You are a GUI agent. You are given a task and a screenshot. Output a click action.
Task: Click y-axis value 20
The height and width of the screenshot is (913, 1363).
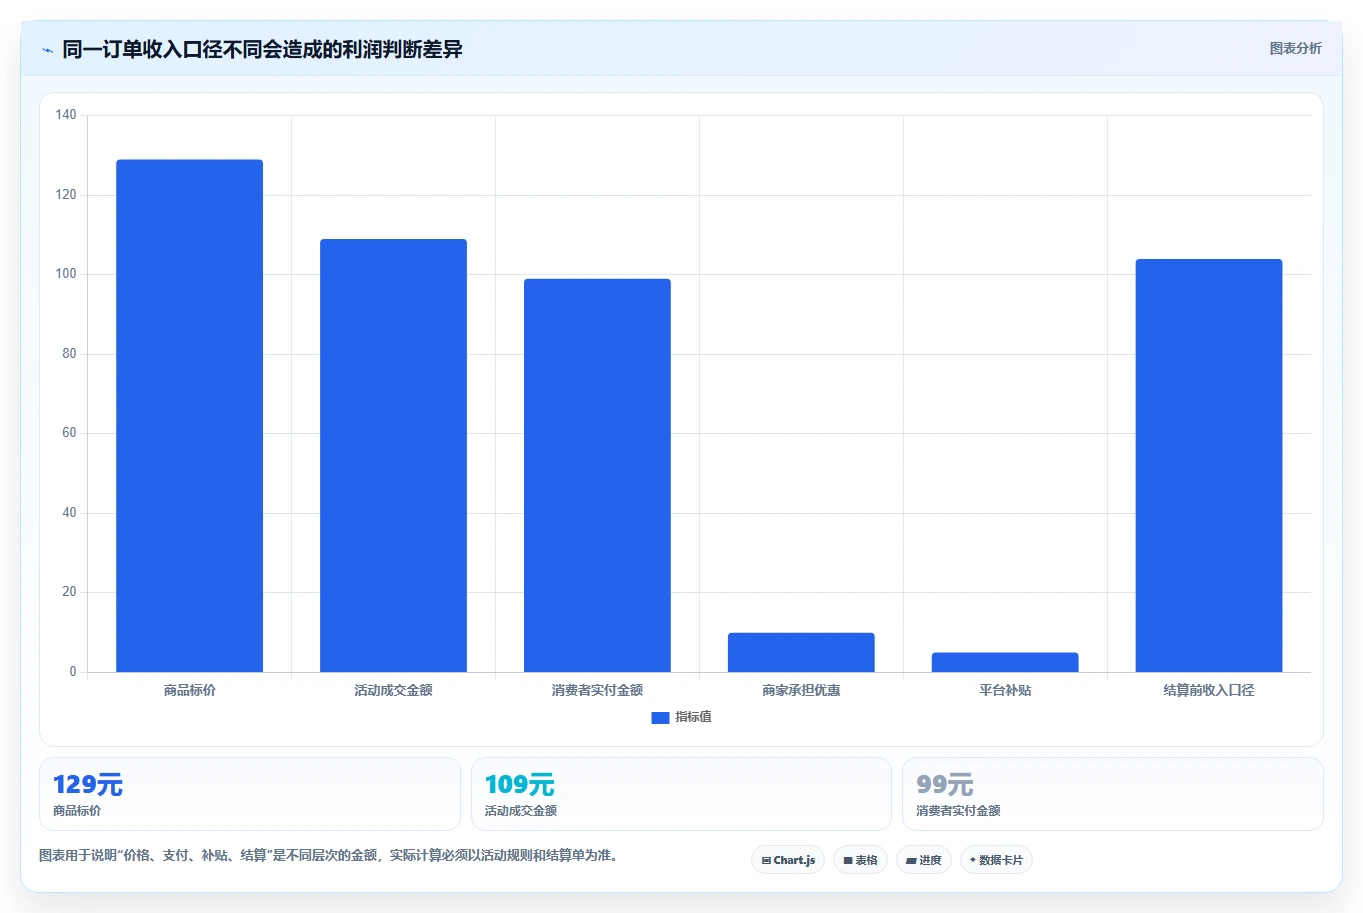69,592
